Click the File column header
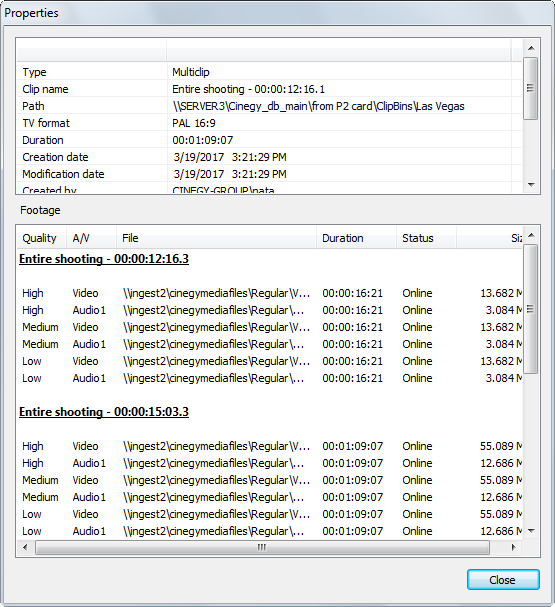 click(216, 238)
